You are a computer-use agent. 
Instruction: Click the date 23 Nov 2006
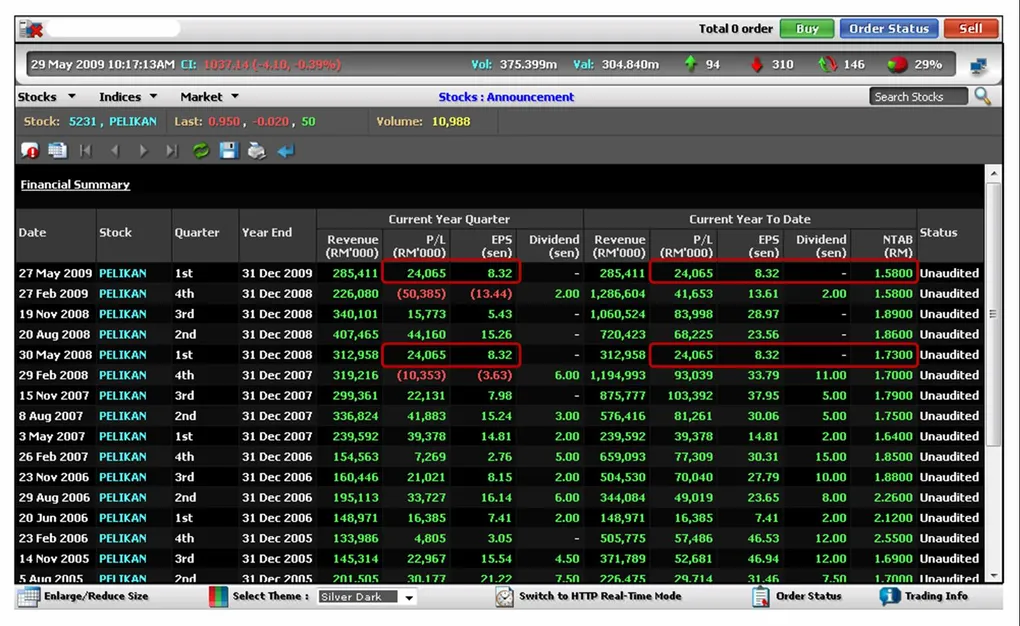[53, 477]
